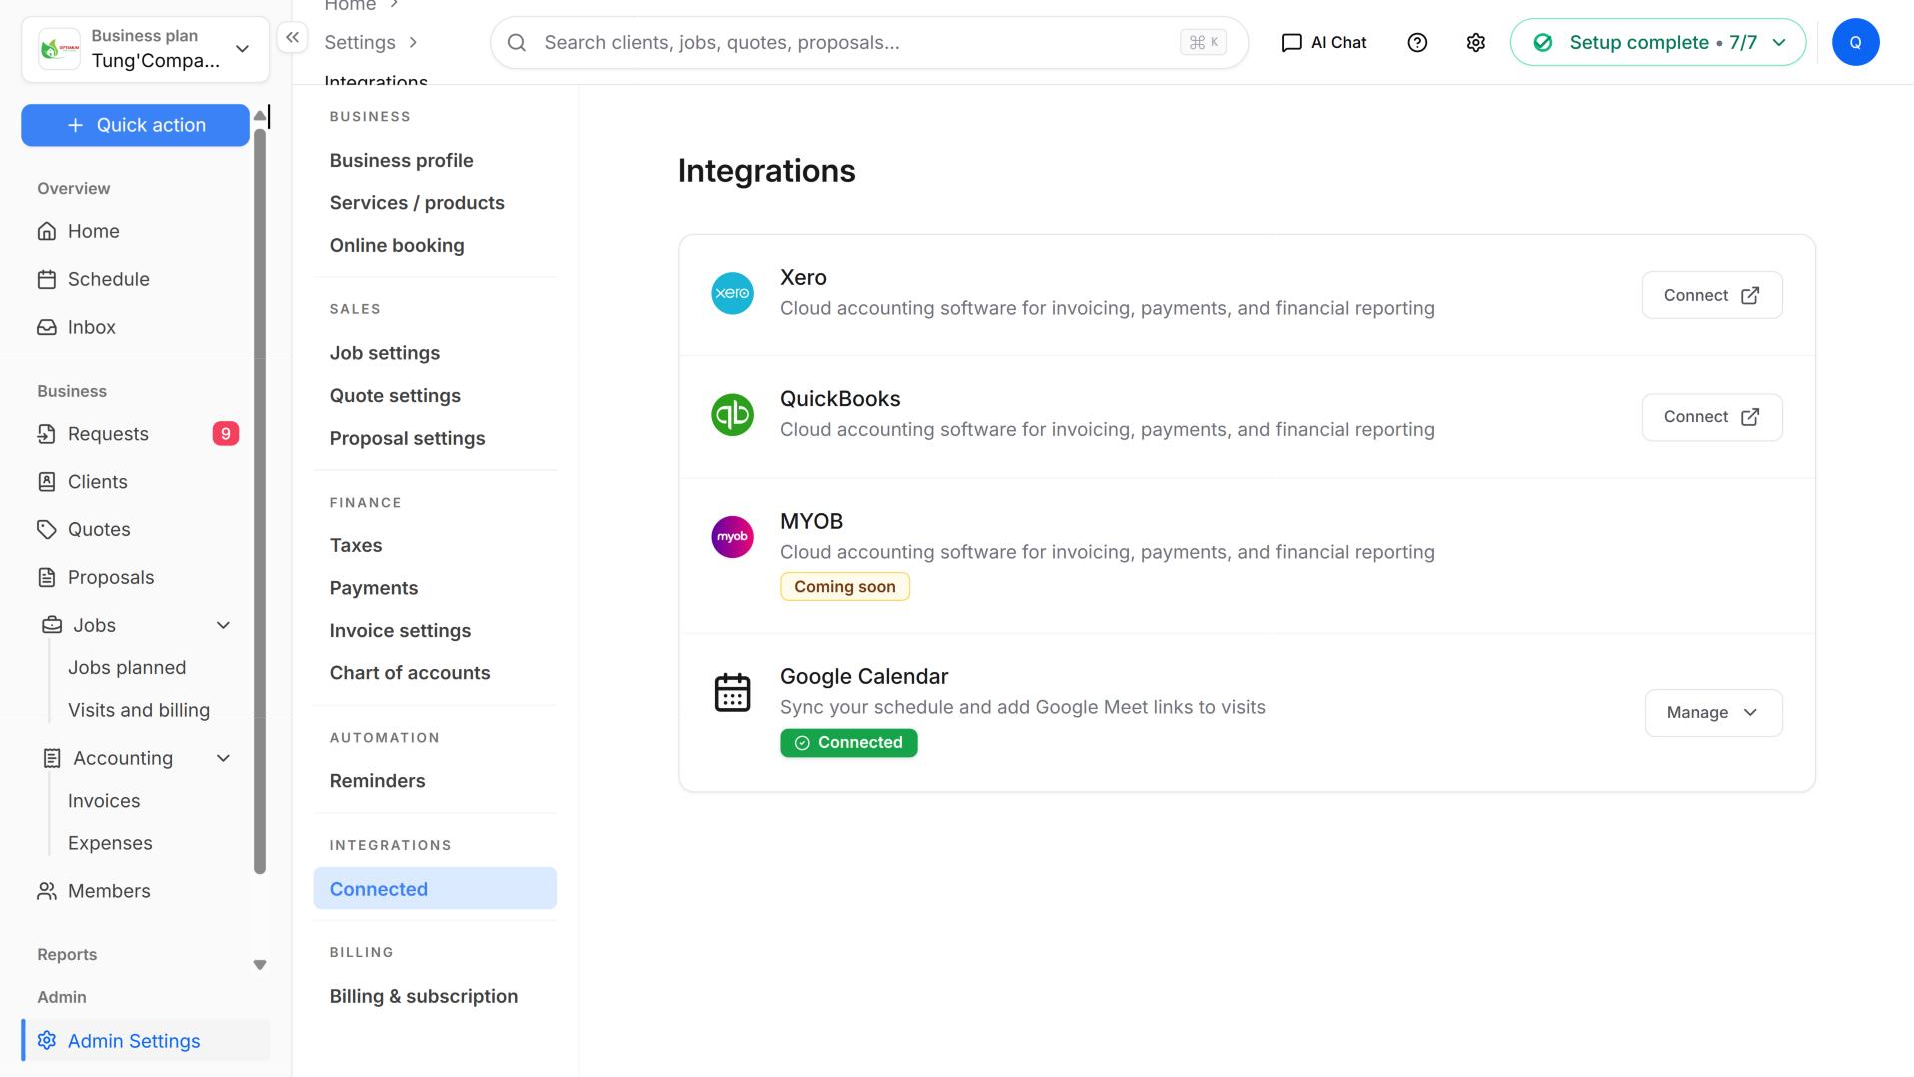Open Expenses under Accounting
1914x1077 pixels.
point(110,843)
